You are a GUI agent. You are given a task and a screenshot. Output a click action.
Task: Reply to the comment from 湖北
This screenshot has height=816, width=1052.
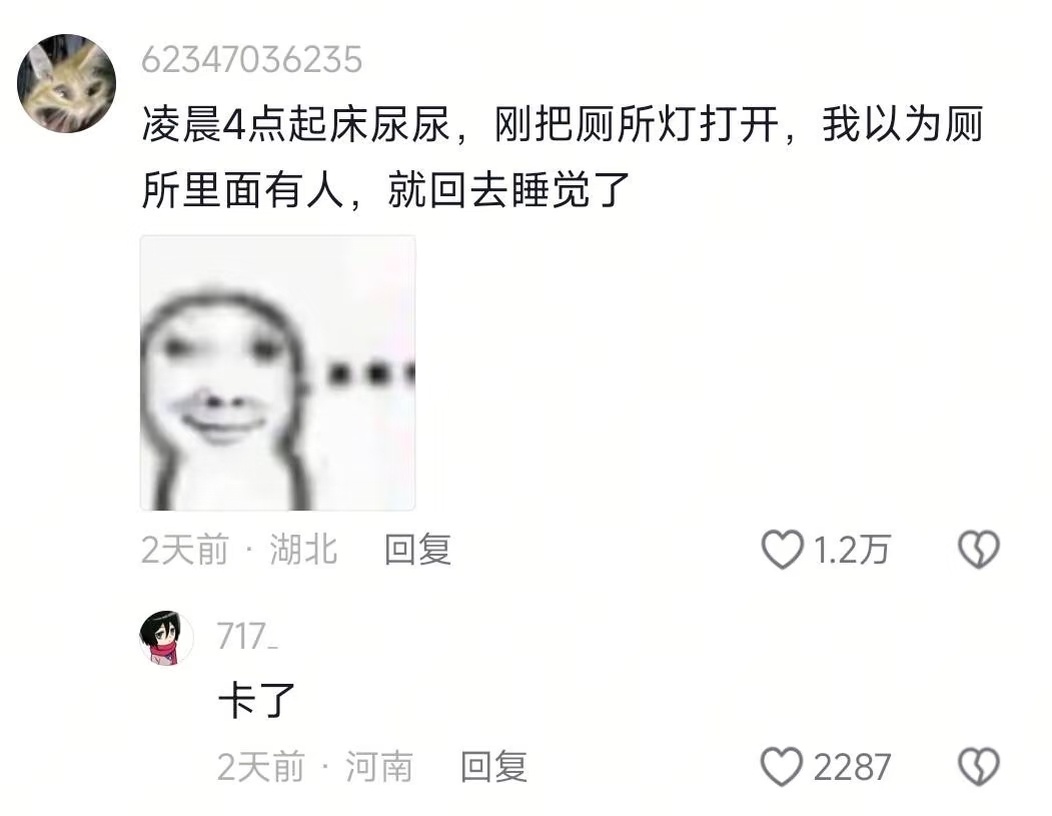click(x=417, y=550)
